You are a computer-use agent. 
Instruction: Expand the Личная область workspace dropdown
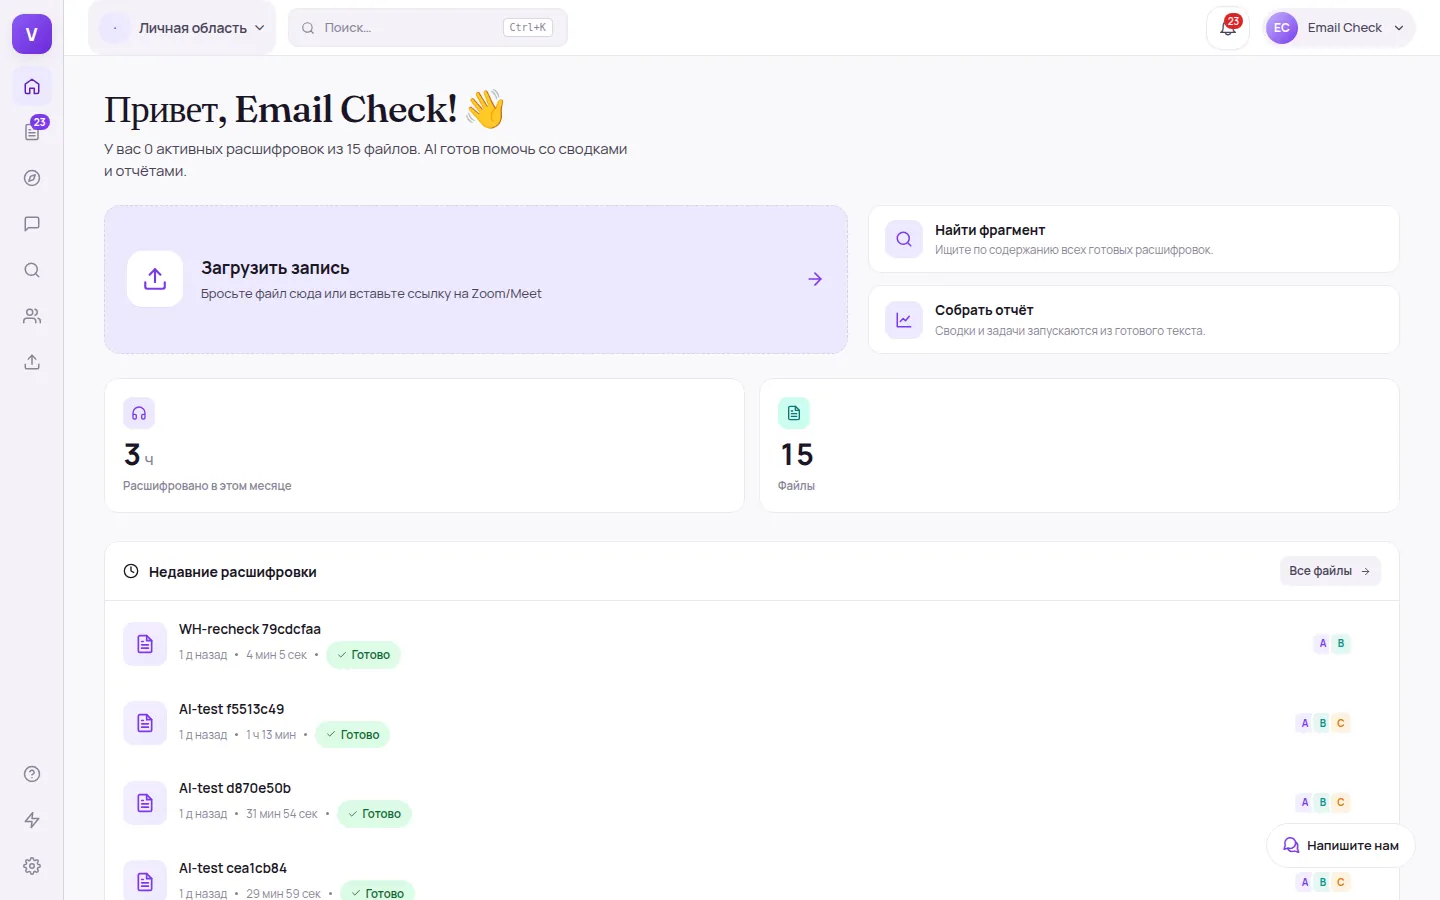coord(183,28)
